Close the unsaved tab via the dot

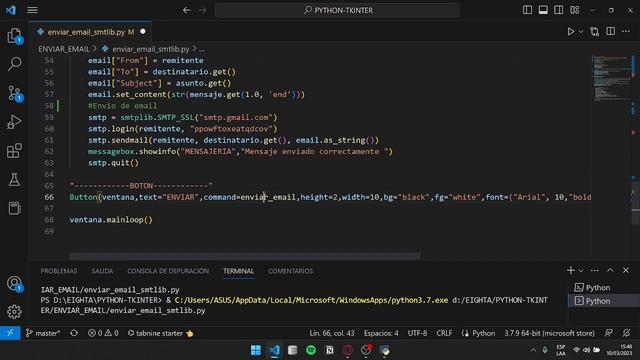pos(142,31)
